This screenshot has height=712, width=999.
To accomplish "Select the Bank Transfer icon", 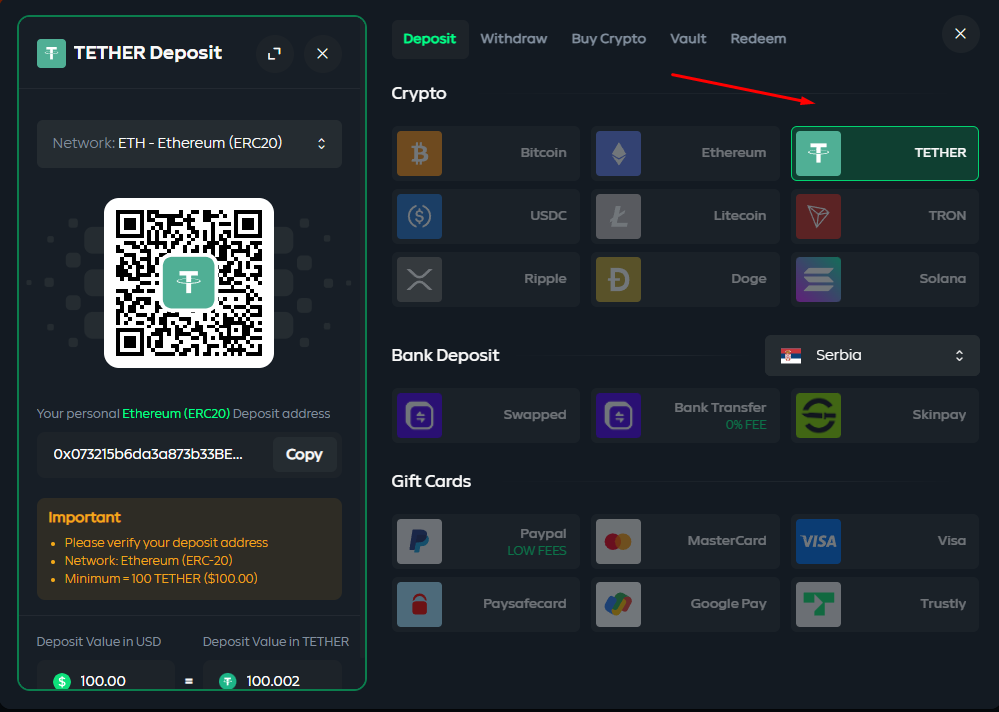I will (618, 416).
